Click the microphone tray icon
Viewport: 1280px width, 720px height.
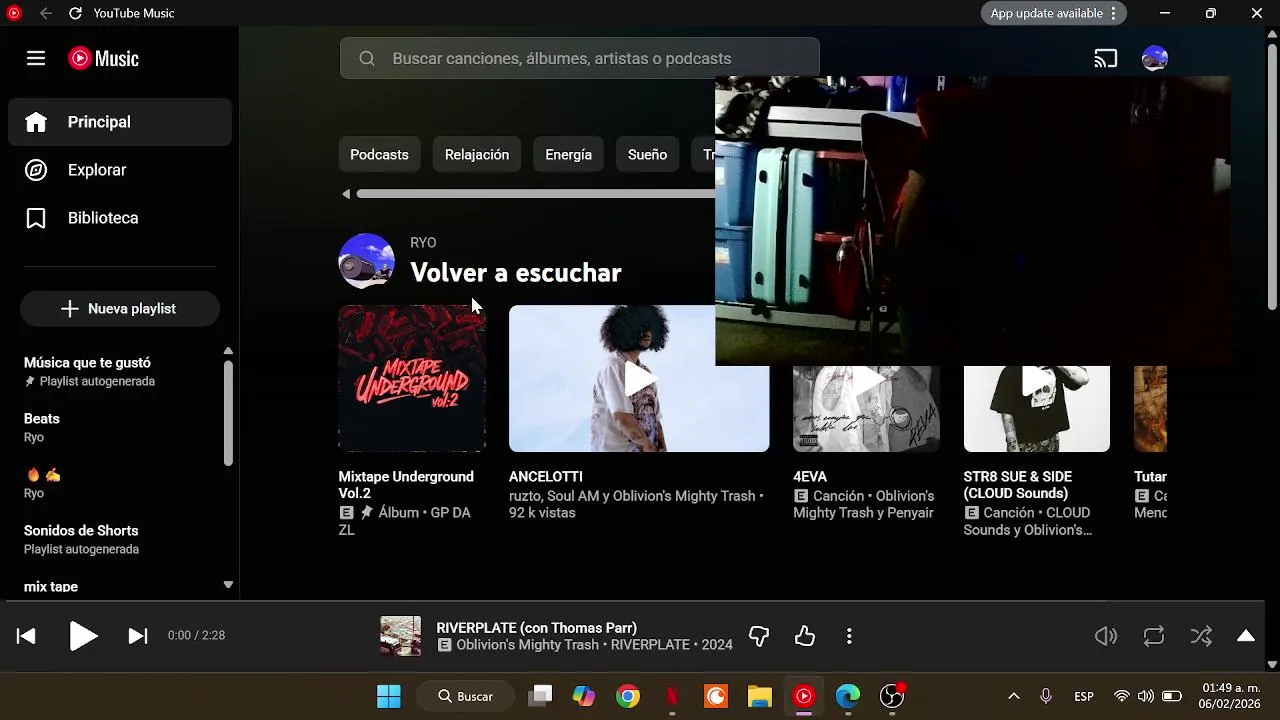click(x=1046, y=696)
